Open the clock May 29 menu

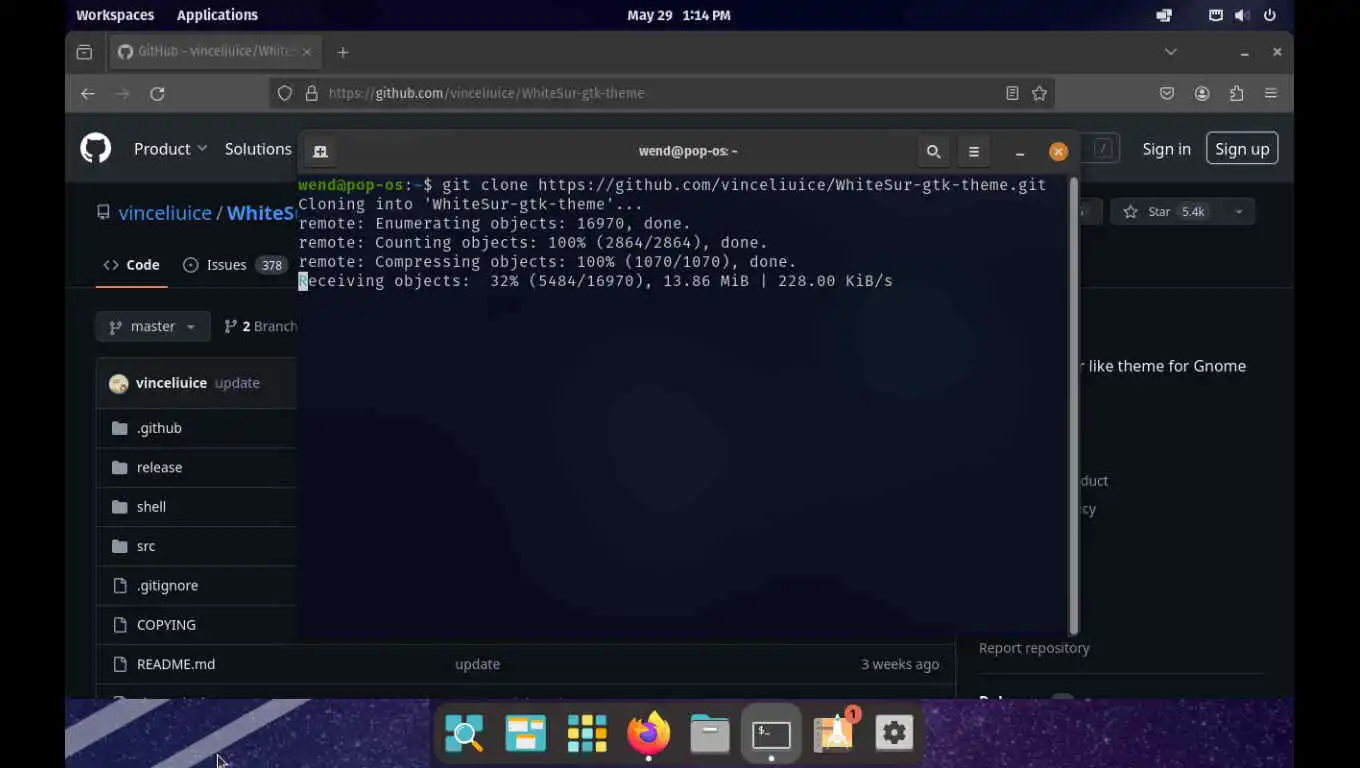679,15
